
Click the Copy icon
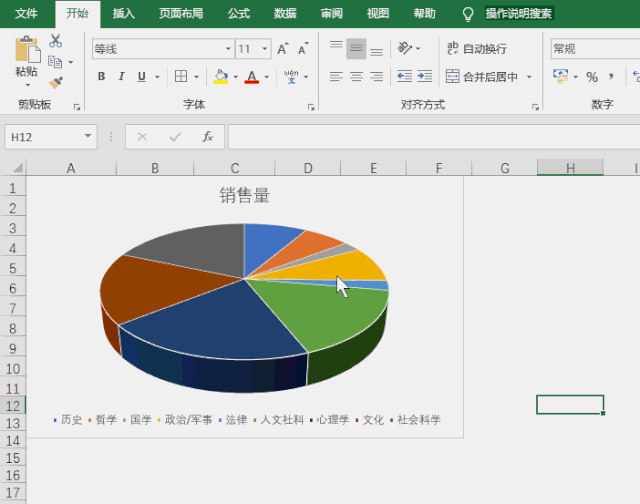pyautogui.click(x=55, y=62)
